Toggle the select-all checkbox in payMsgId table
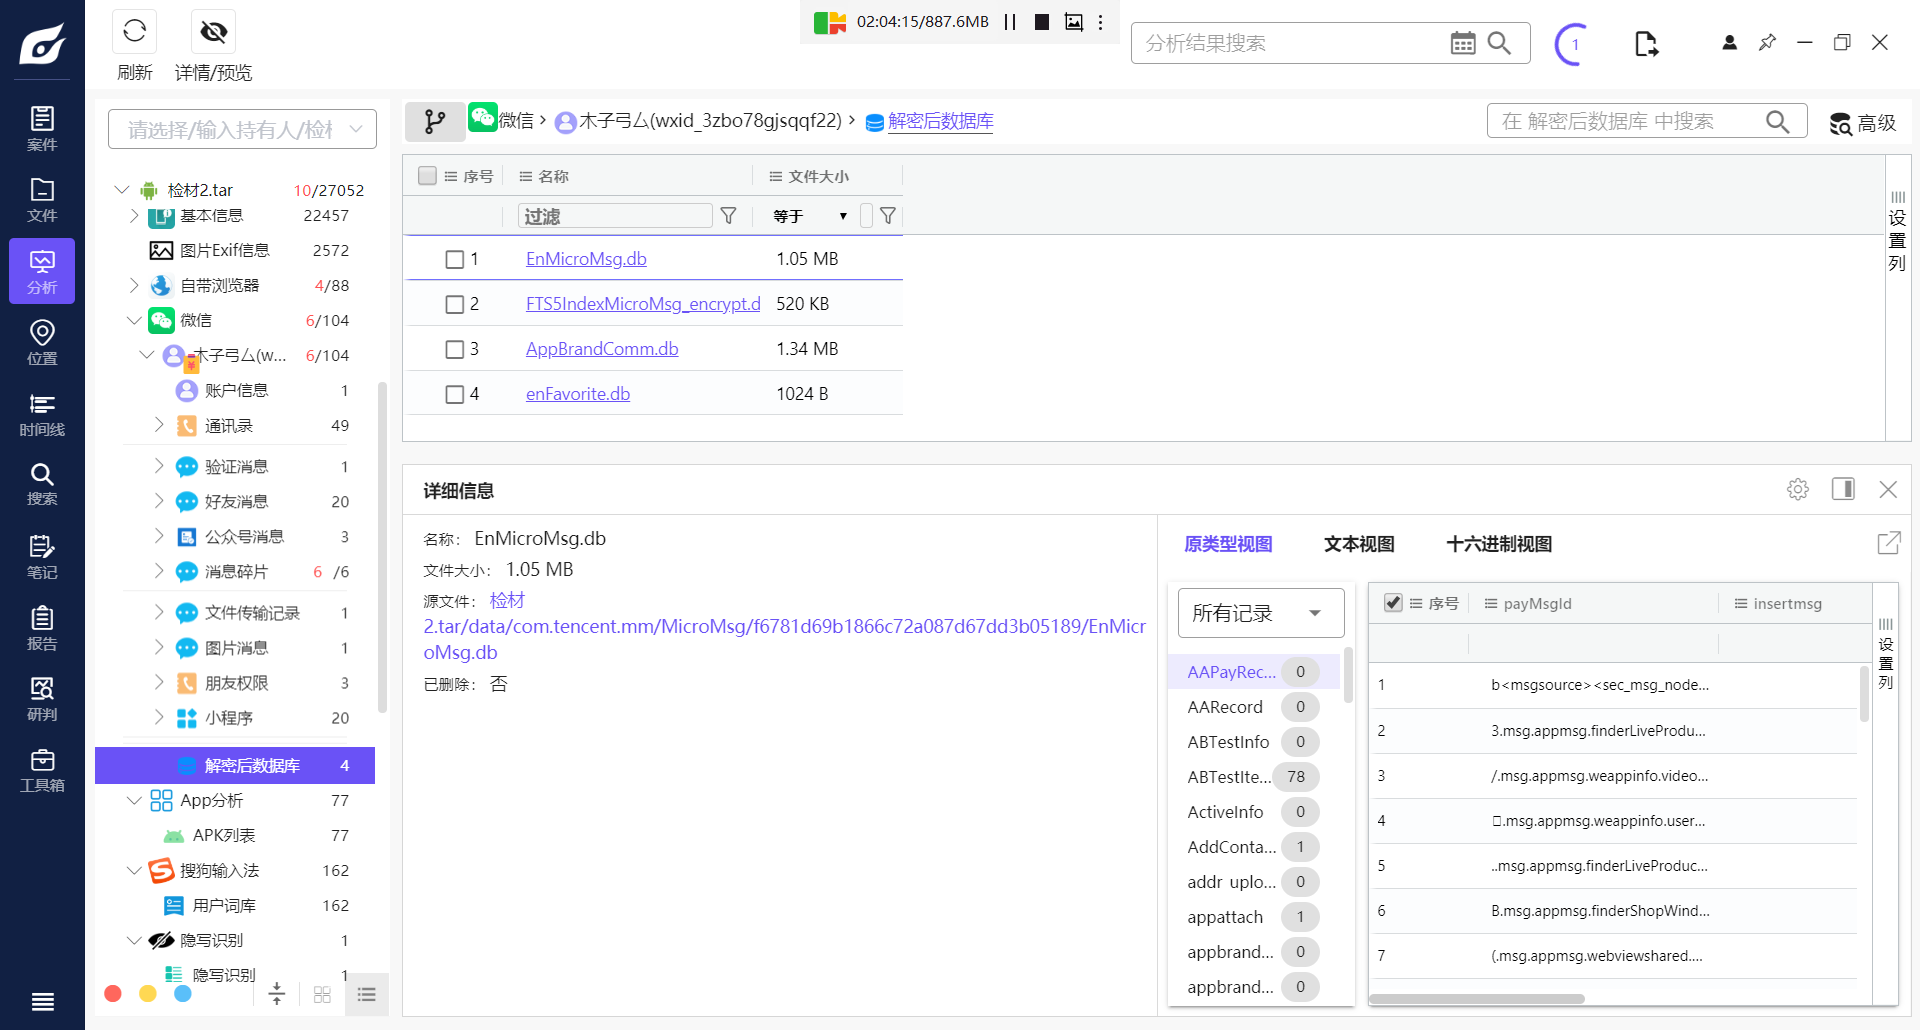Image resolution: width=1920 pixels, height=1030 pixels. coord(1392,603)
